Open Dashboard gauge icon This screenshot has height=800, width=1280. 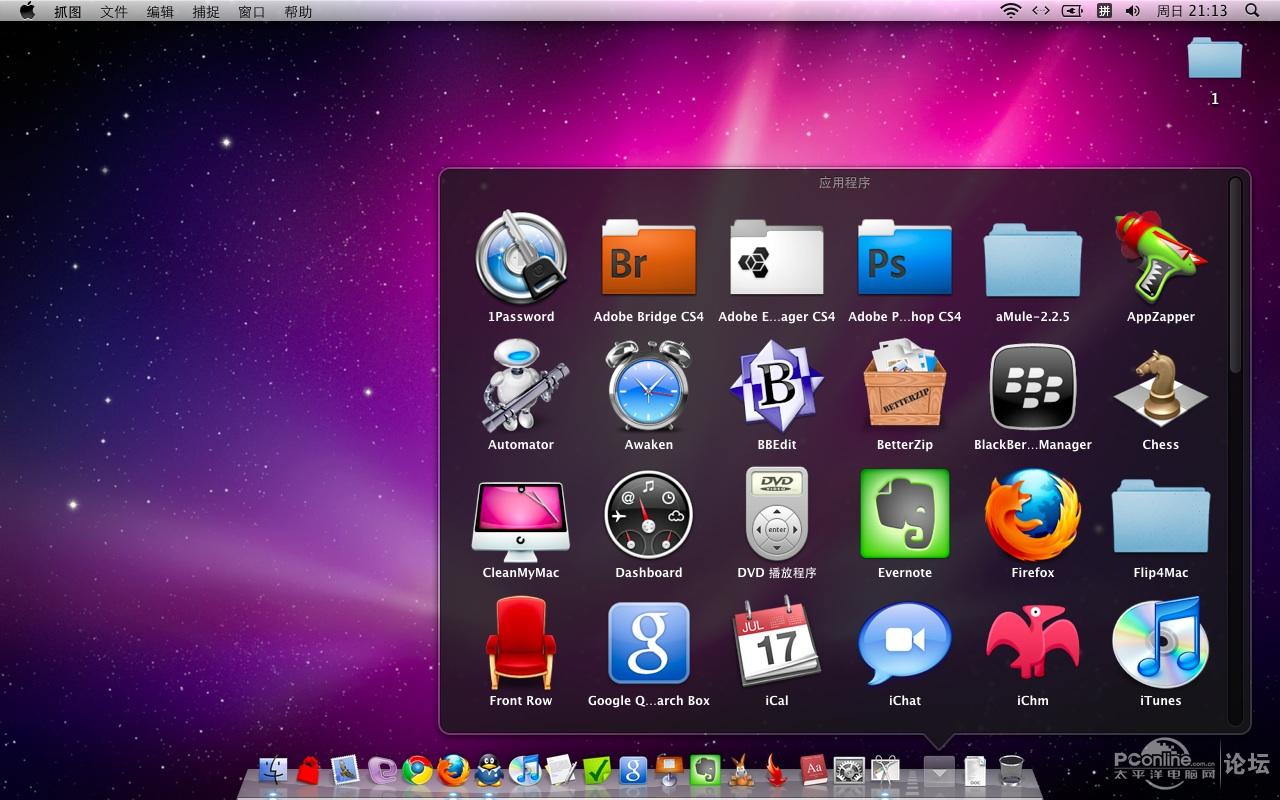pyautogui.click(x=649, y=514)
